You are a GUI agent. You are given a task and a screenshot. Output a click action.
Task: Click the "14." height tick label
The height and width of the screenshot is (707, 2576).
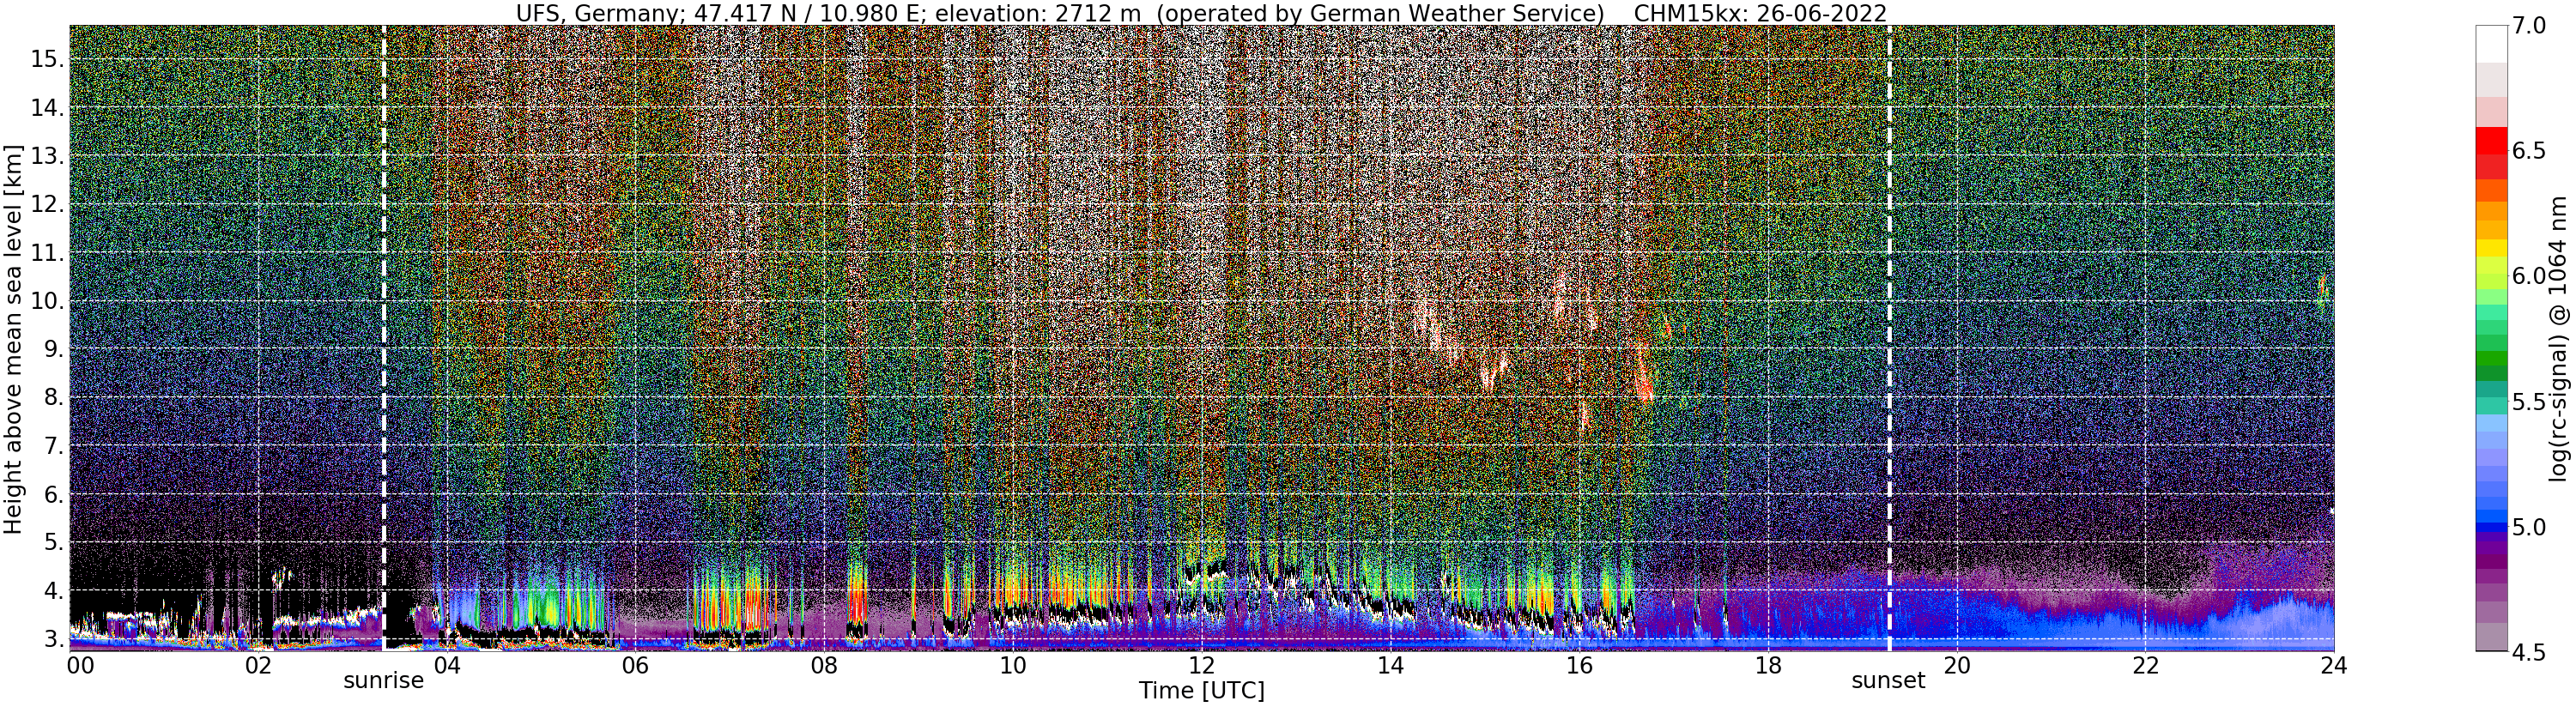click(x=48, y=108)
